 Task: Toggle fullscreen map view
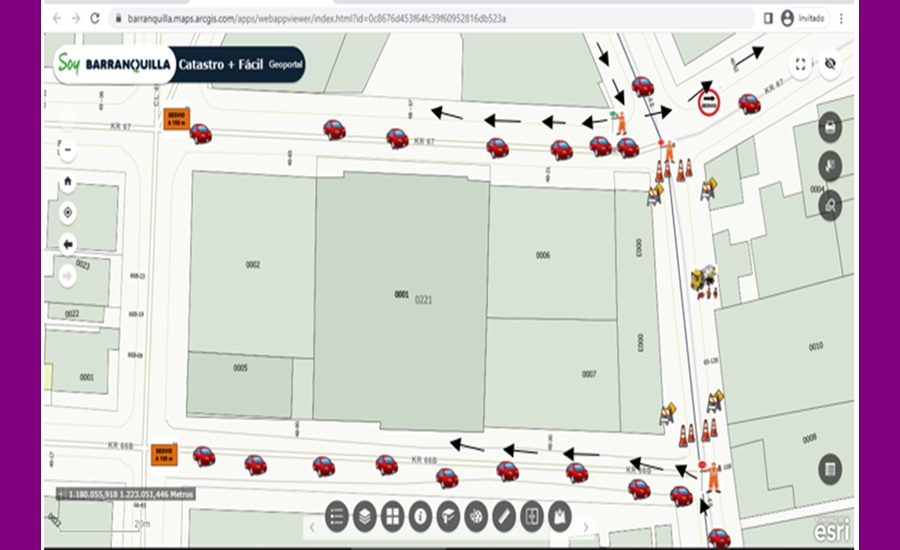(800, 65)
